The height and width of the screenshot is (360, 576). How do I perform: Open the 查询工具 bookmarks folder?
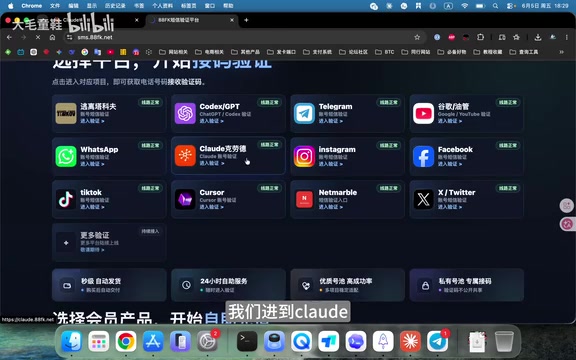(x=524, y=52)
